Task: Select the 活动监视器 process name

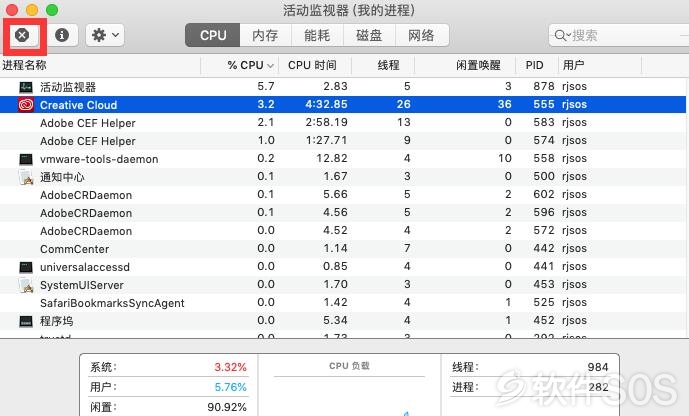Action: [68, 87]
